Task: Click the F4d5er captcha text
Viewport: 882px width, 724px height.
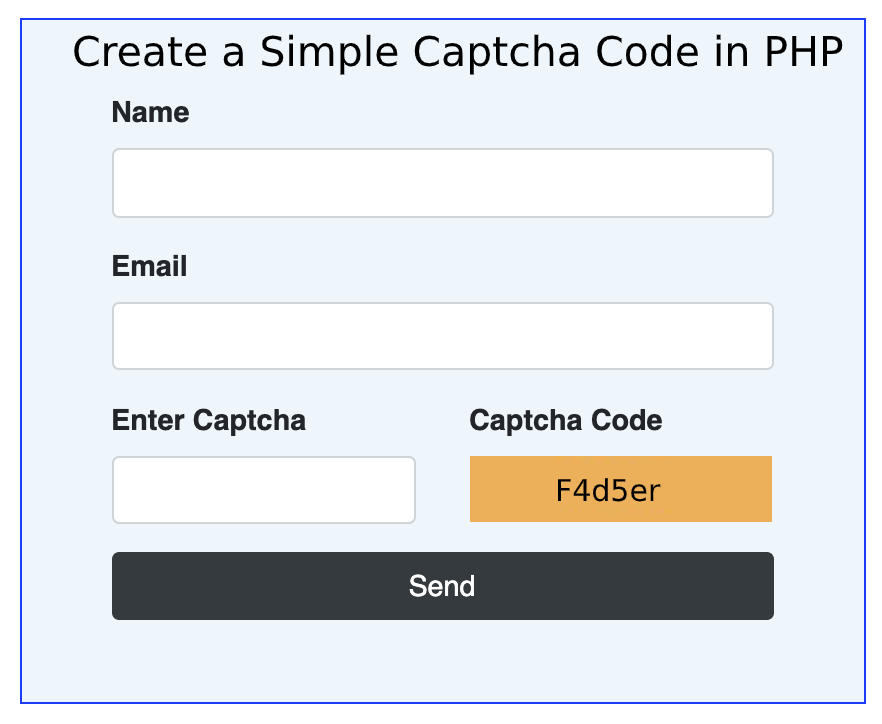Action: click(608, 491)
